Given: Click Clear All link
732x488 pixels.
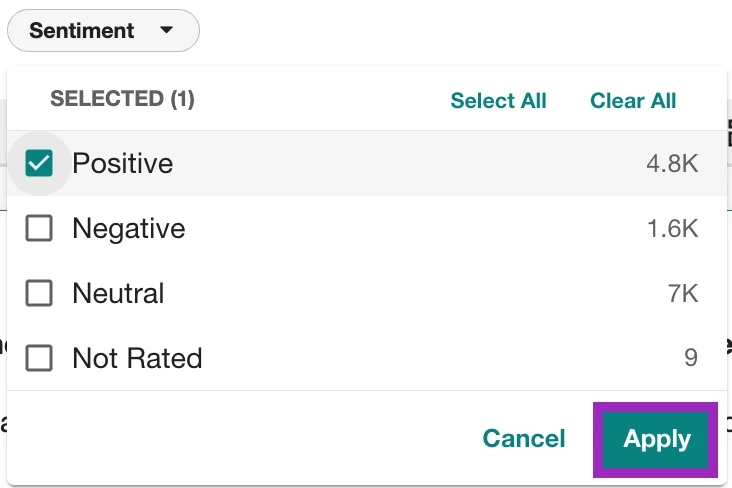Looking at the screenshot, I should coord(633,101).
